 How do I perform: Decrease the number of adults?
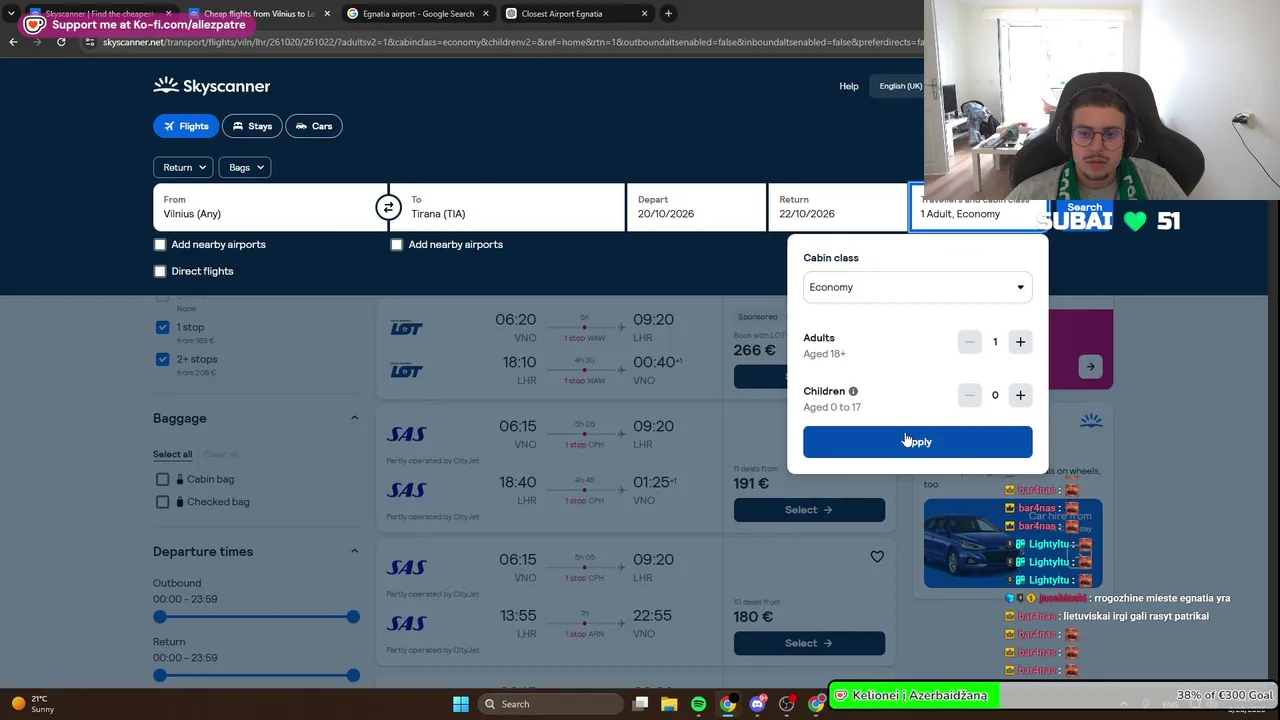(969, 342)
